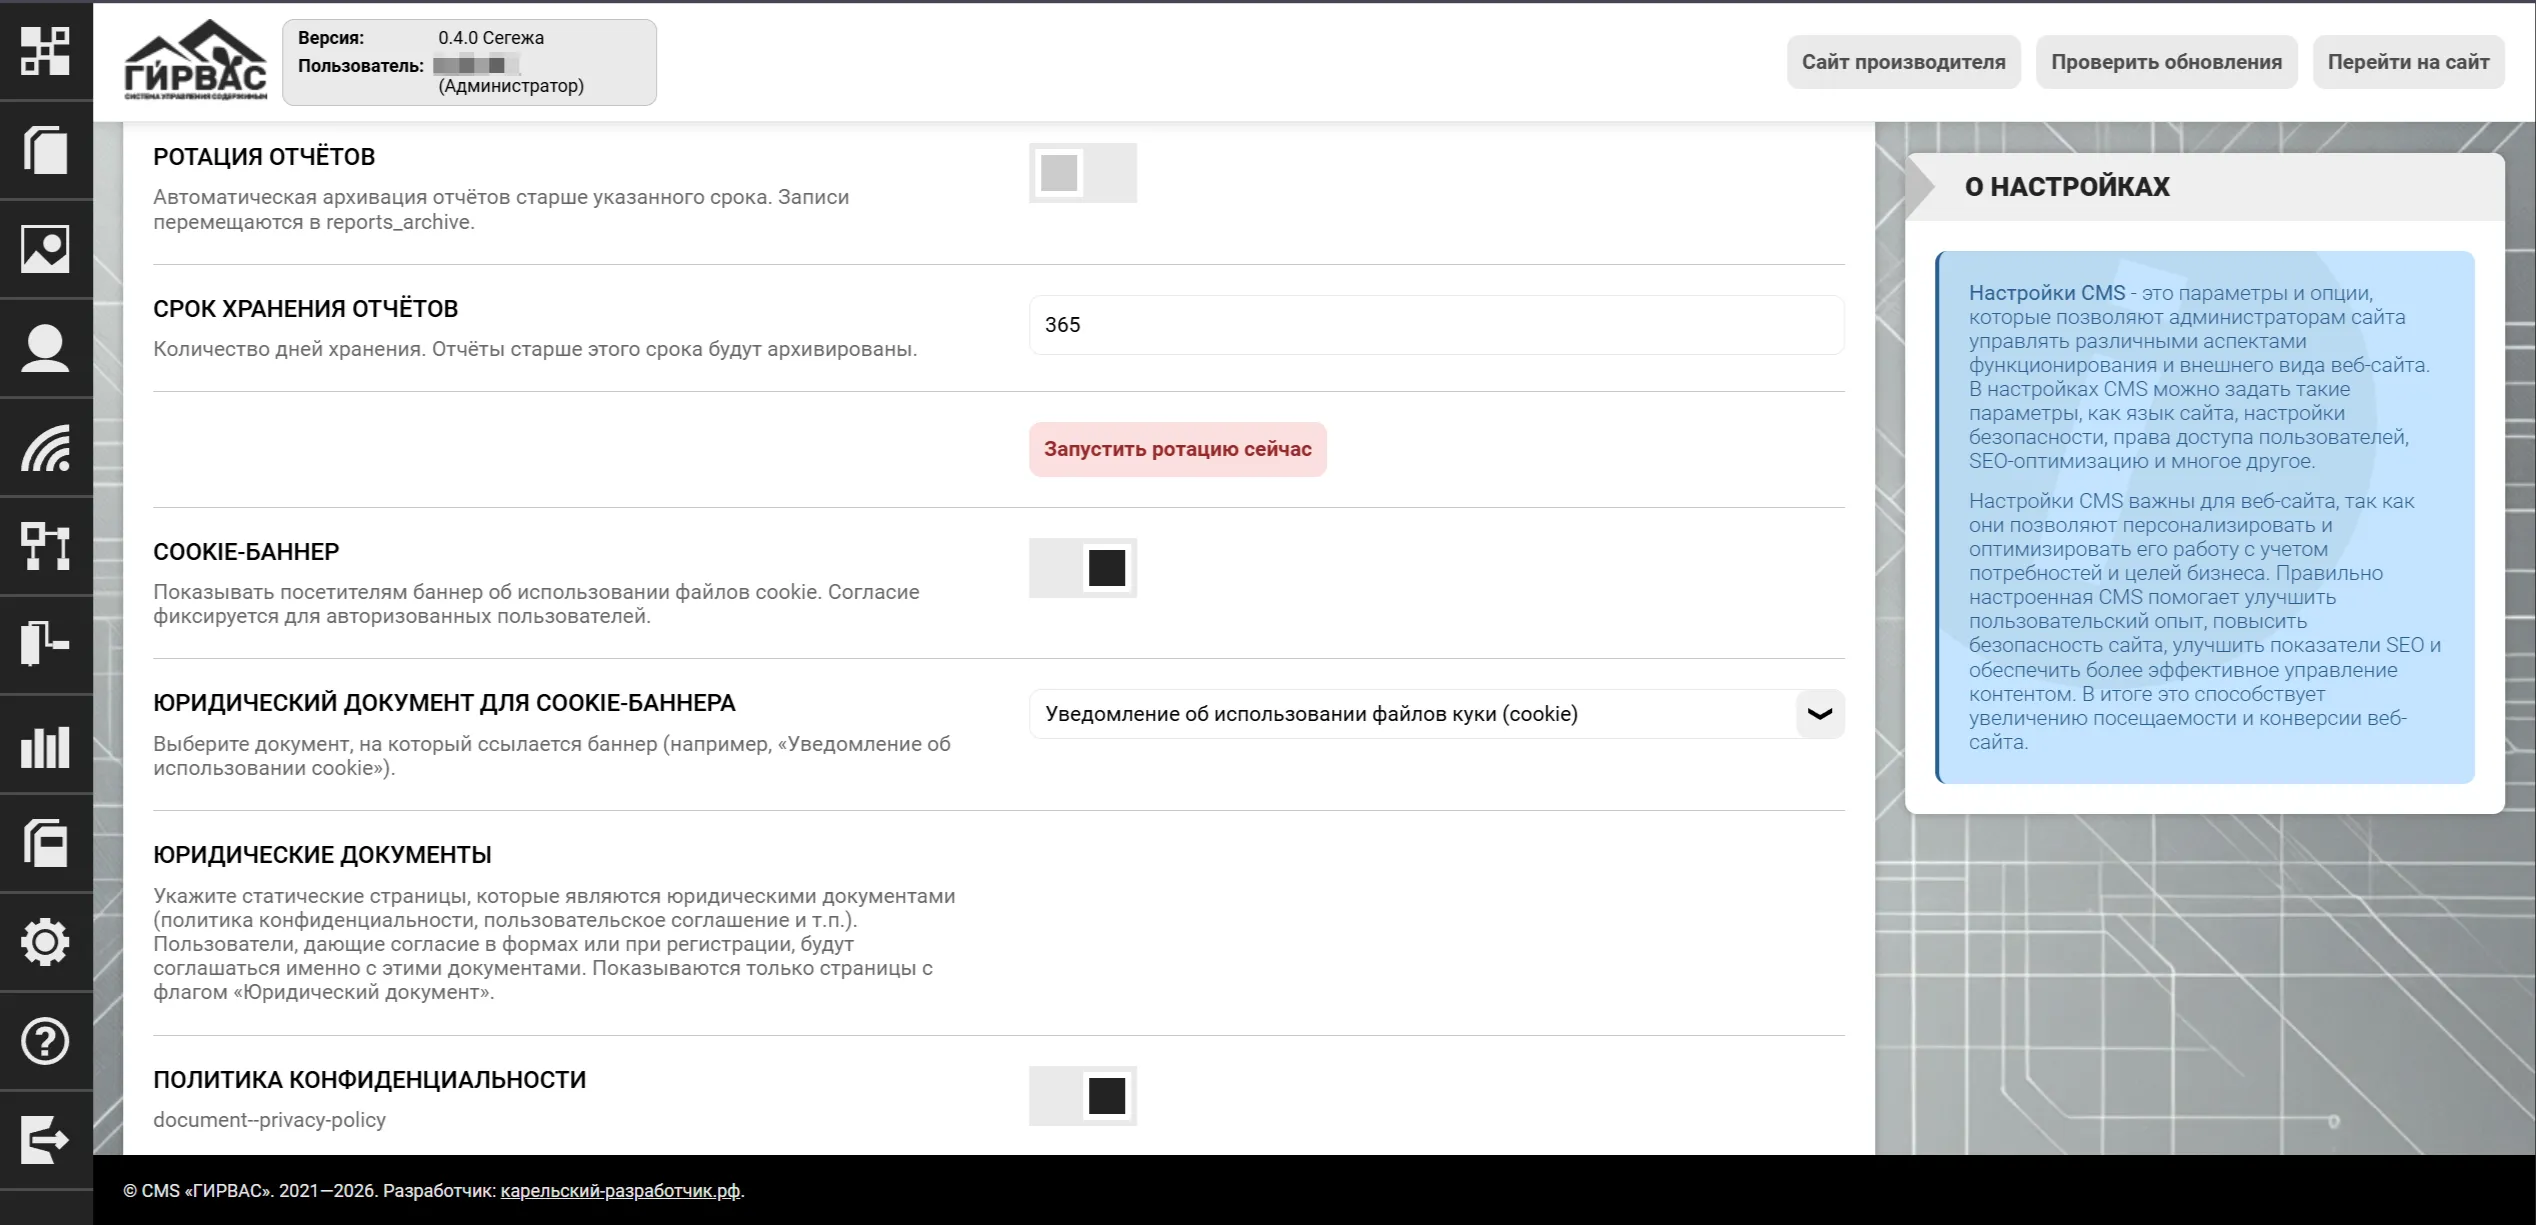The image size is (2536, 1225).
Task: Click the О НАСТРОЙКАХ panel header
Action: click(2205, 187)
